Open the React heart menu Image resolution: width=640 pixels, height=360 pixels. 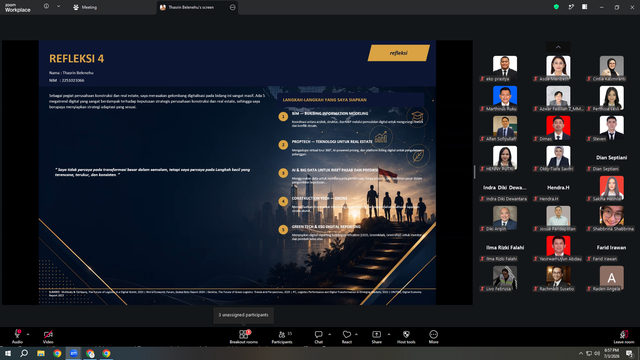(x=347, y=337)
